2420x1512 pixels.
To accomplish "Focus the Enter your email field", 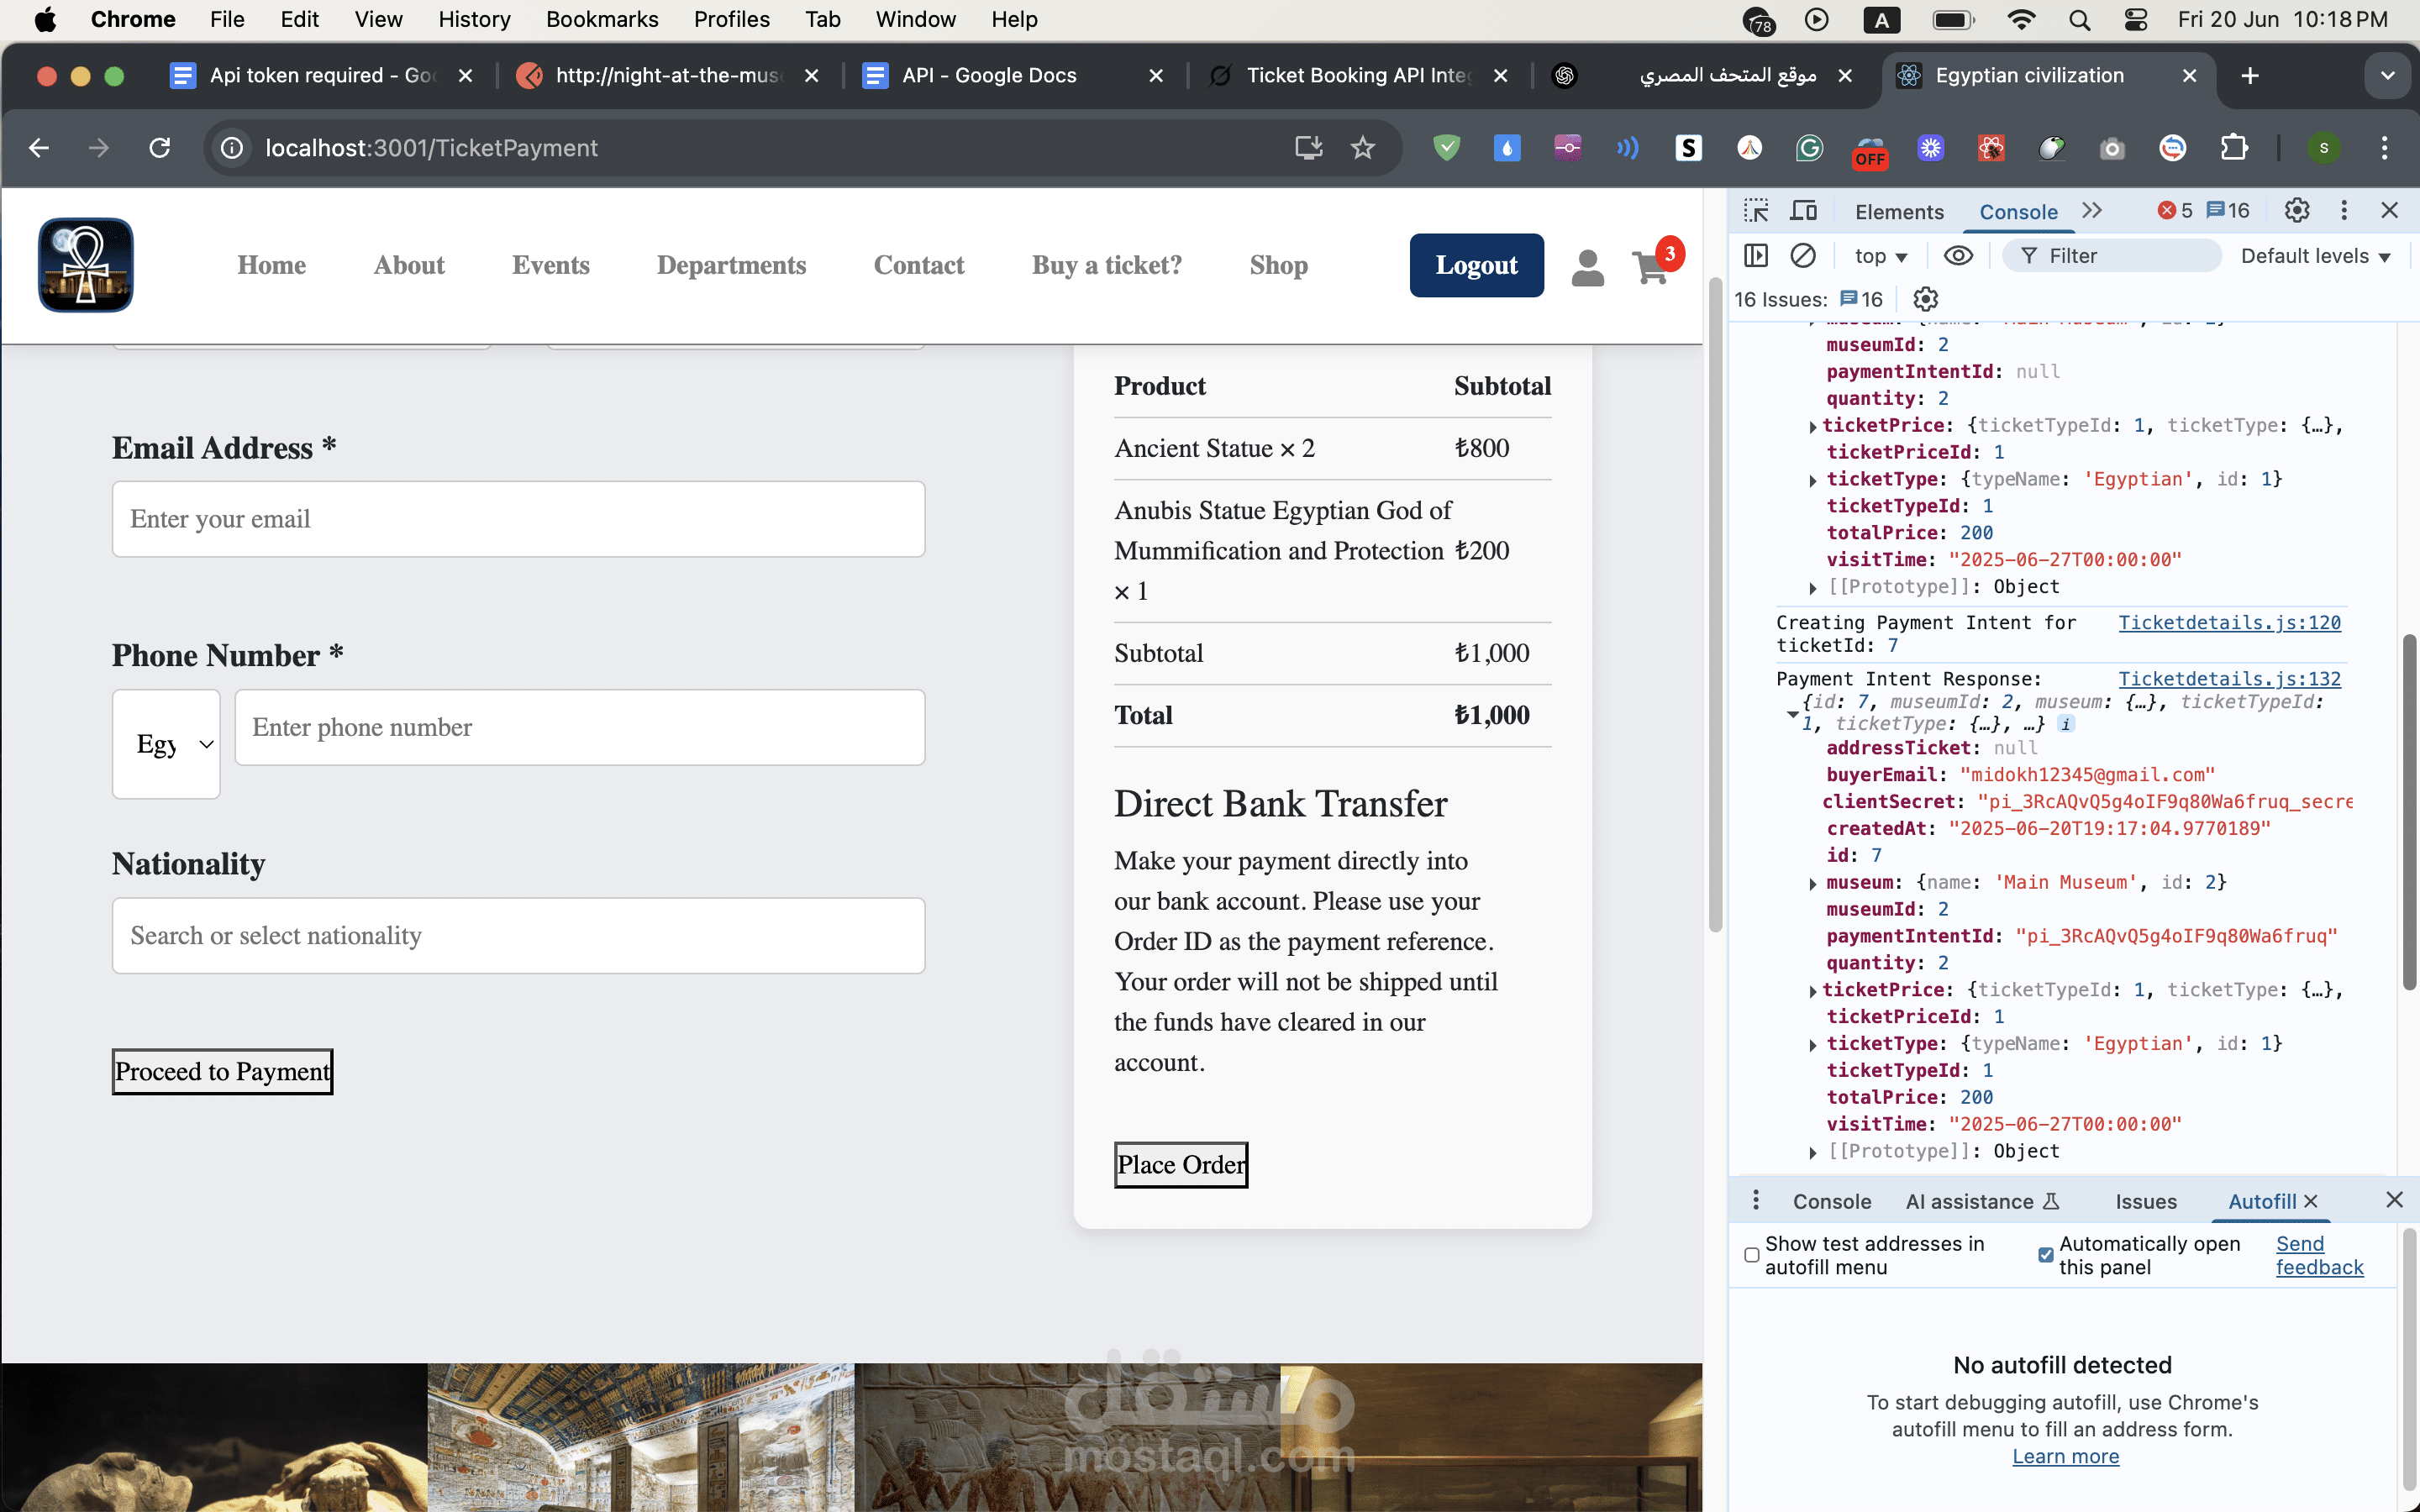I will coord(518,519).
